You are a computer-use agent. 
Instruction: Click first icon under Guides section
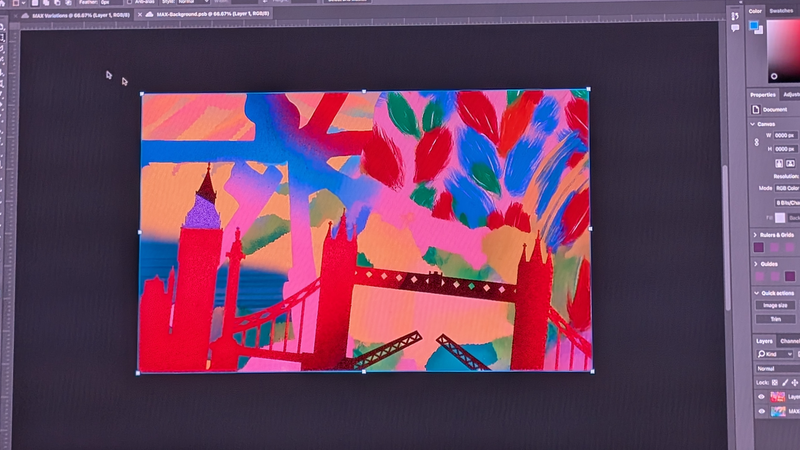(x=759, y=276)
